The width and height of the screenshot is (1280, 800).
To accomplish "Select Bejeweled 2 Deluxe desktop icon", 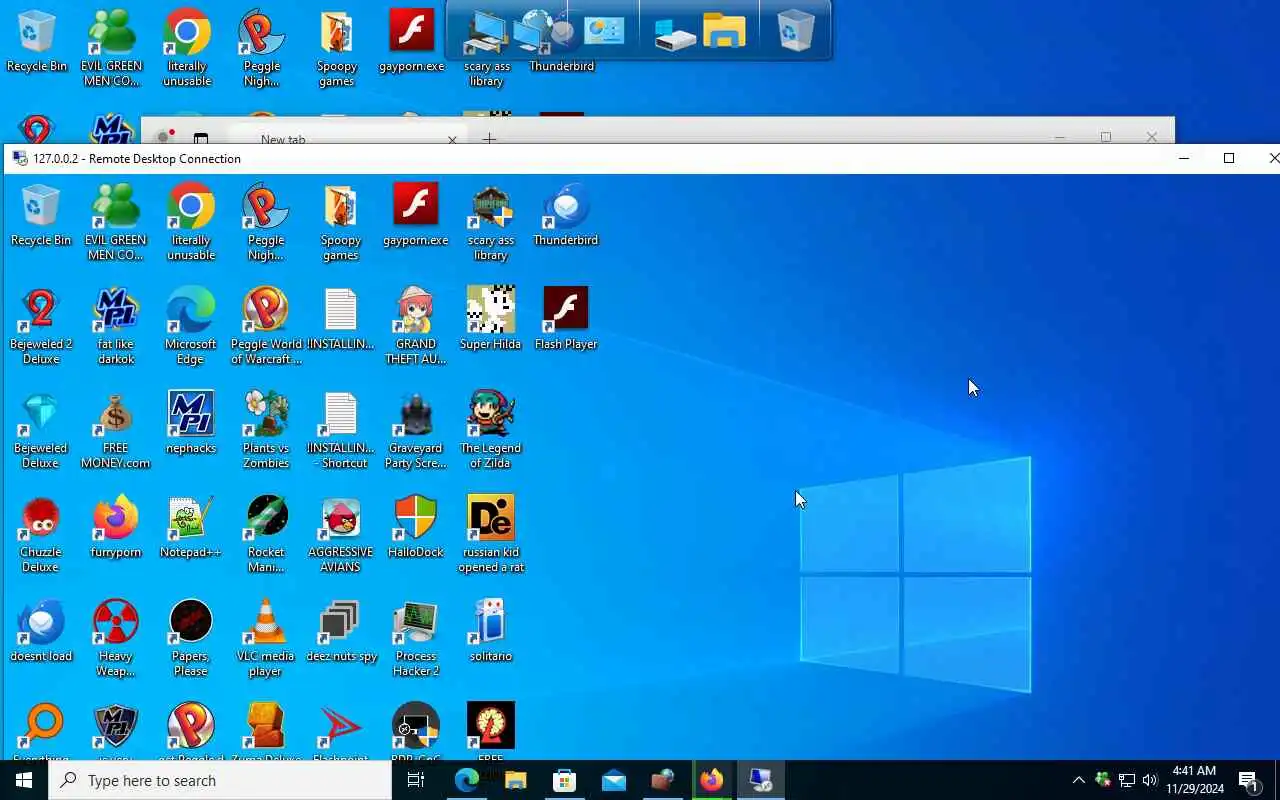I will pyautogui.click(x=41, y=326).
